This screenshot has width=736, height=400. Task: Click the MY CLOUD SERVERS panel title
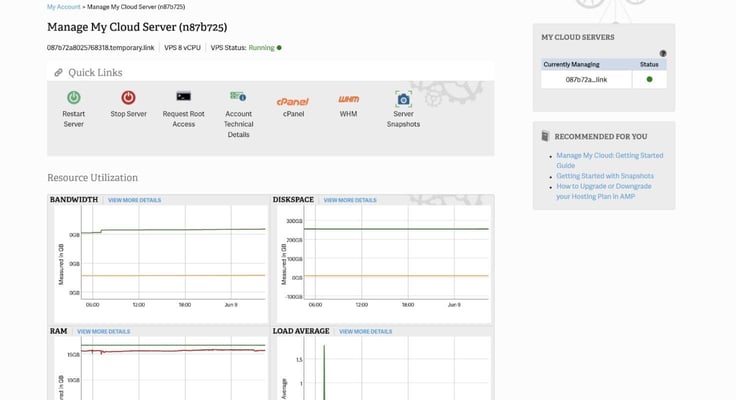click(x=578, y=37)
